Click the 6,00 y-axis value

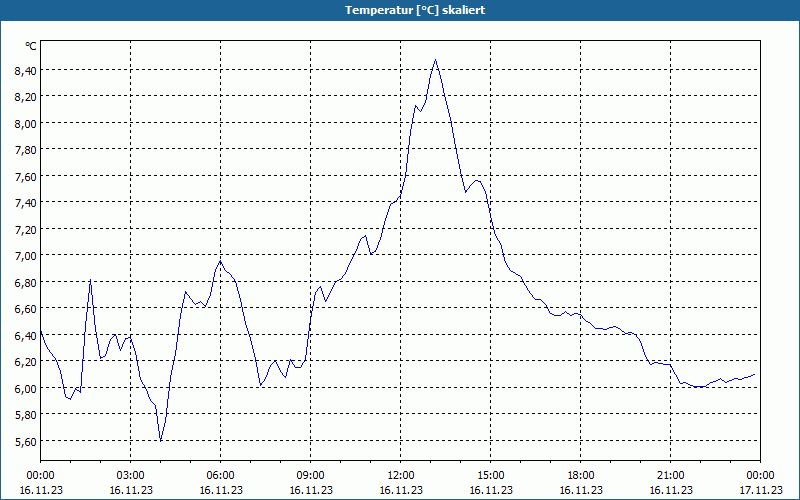point(26,389)
